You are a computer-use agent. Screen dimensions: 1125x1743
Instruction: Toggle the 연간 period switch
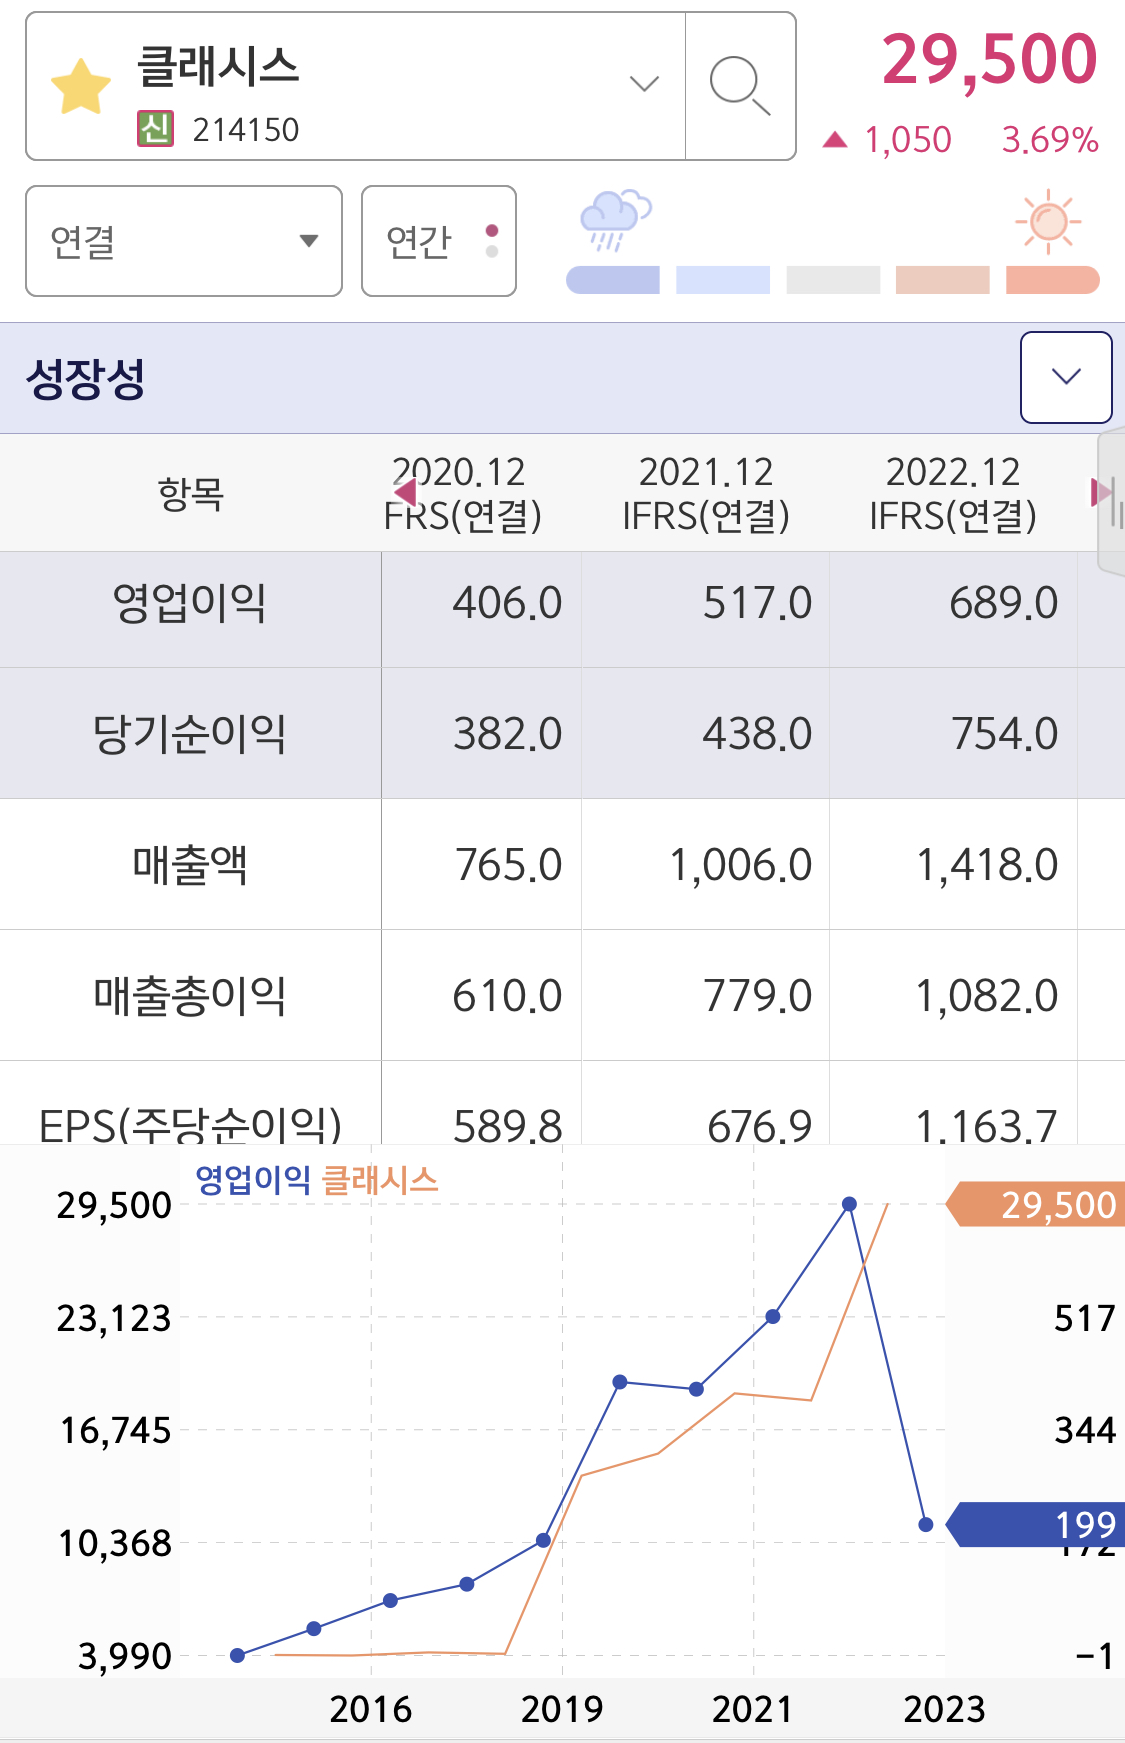coord(439,241)
